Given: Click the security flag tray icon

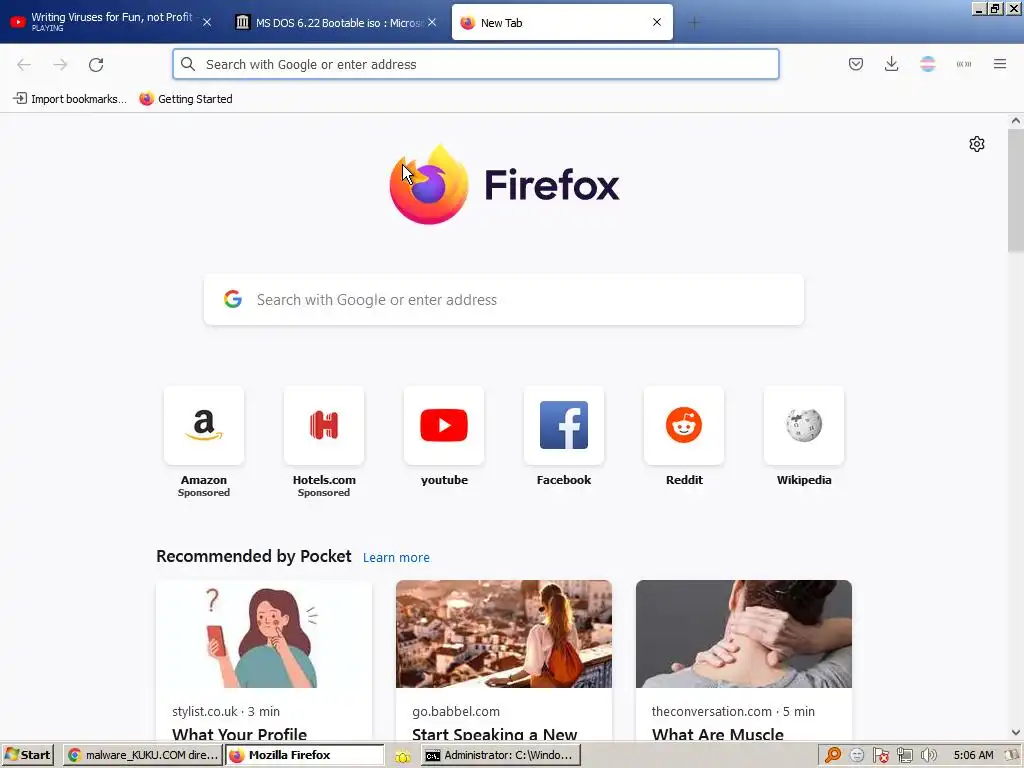Looking at the screenshot, I should 880,756.
